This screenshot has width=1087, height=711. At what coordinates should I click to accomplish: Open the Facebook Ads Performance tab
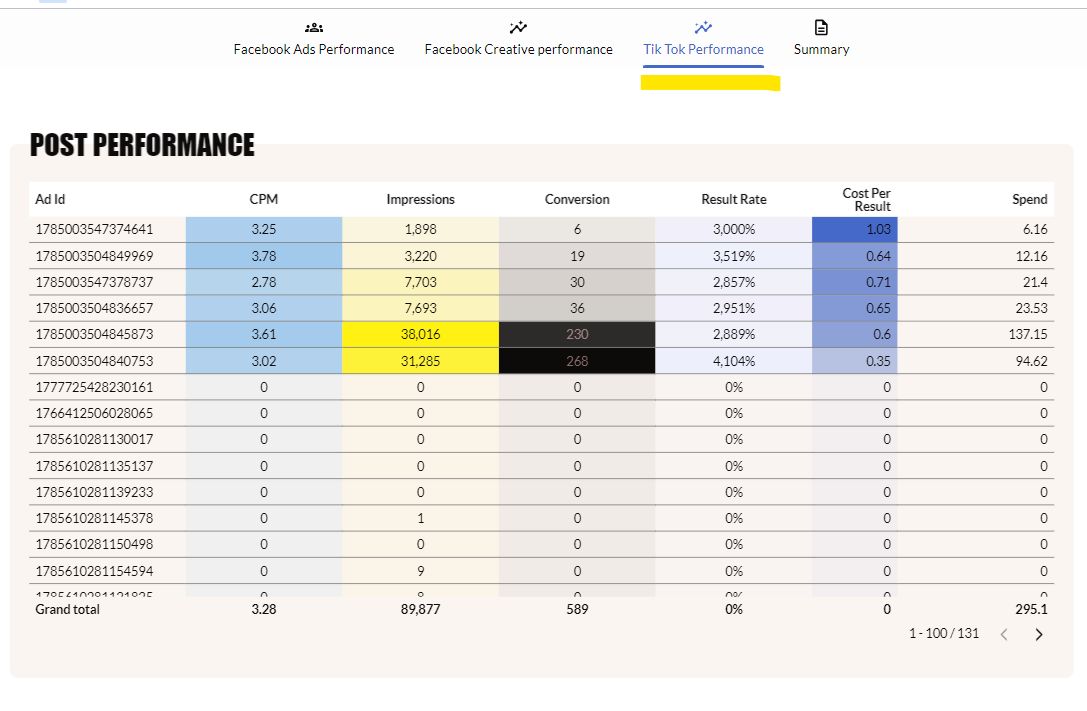click(x=314, y=49)
